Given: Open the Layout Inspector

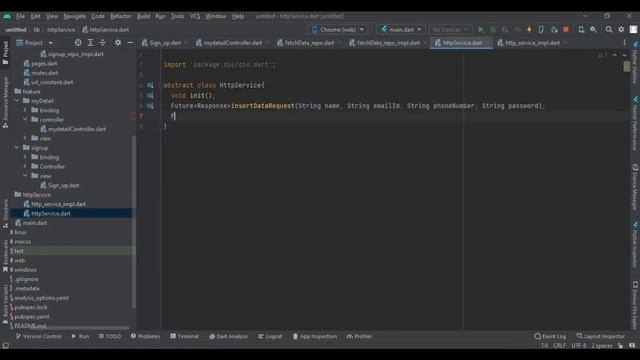Looking at the screenshot, I should [x=600, y=336].
